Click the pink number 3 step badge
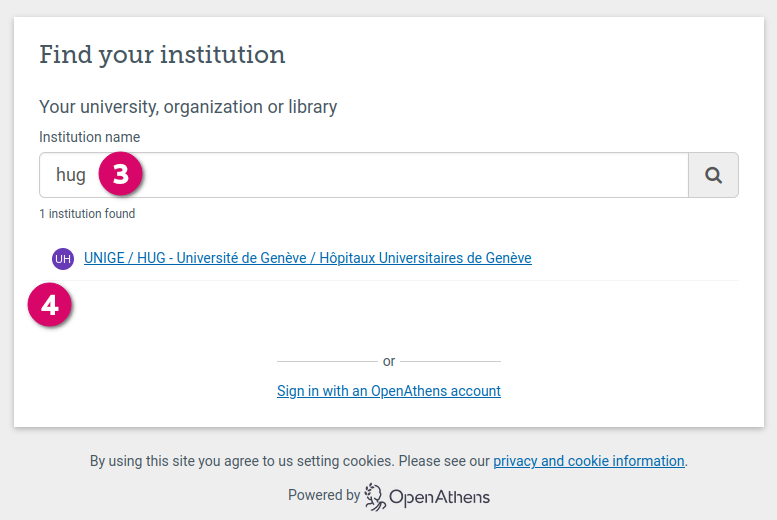 pyautogui.click(x=121, y=175)
